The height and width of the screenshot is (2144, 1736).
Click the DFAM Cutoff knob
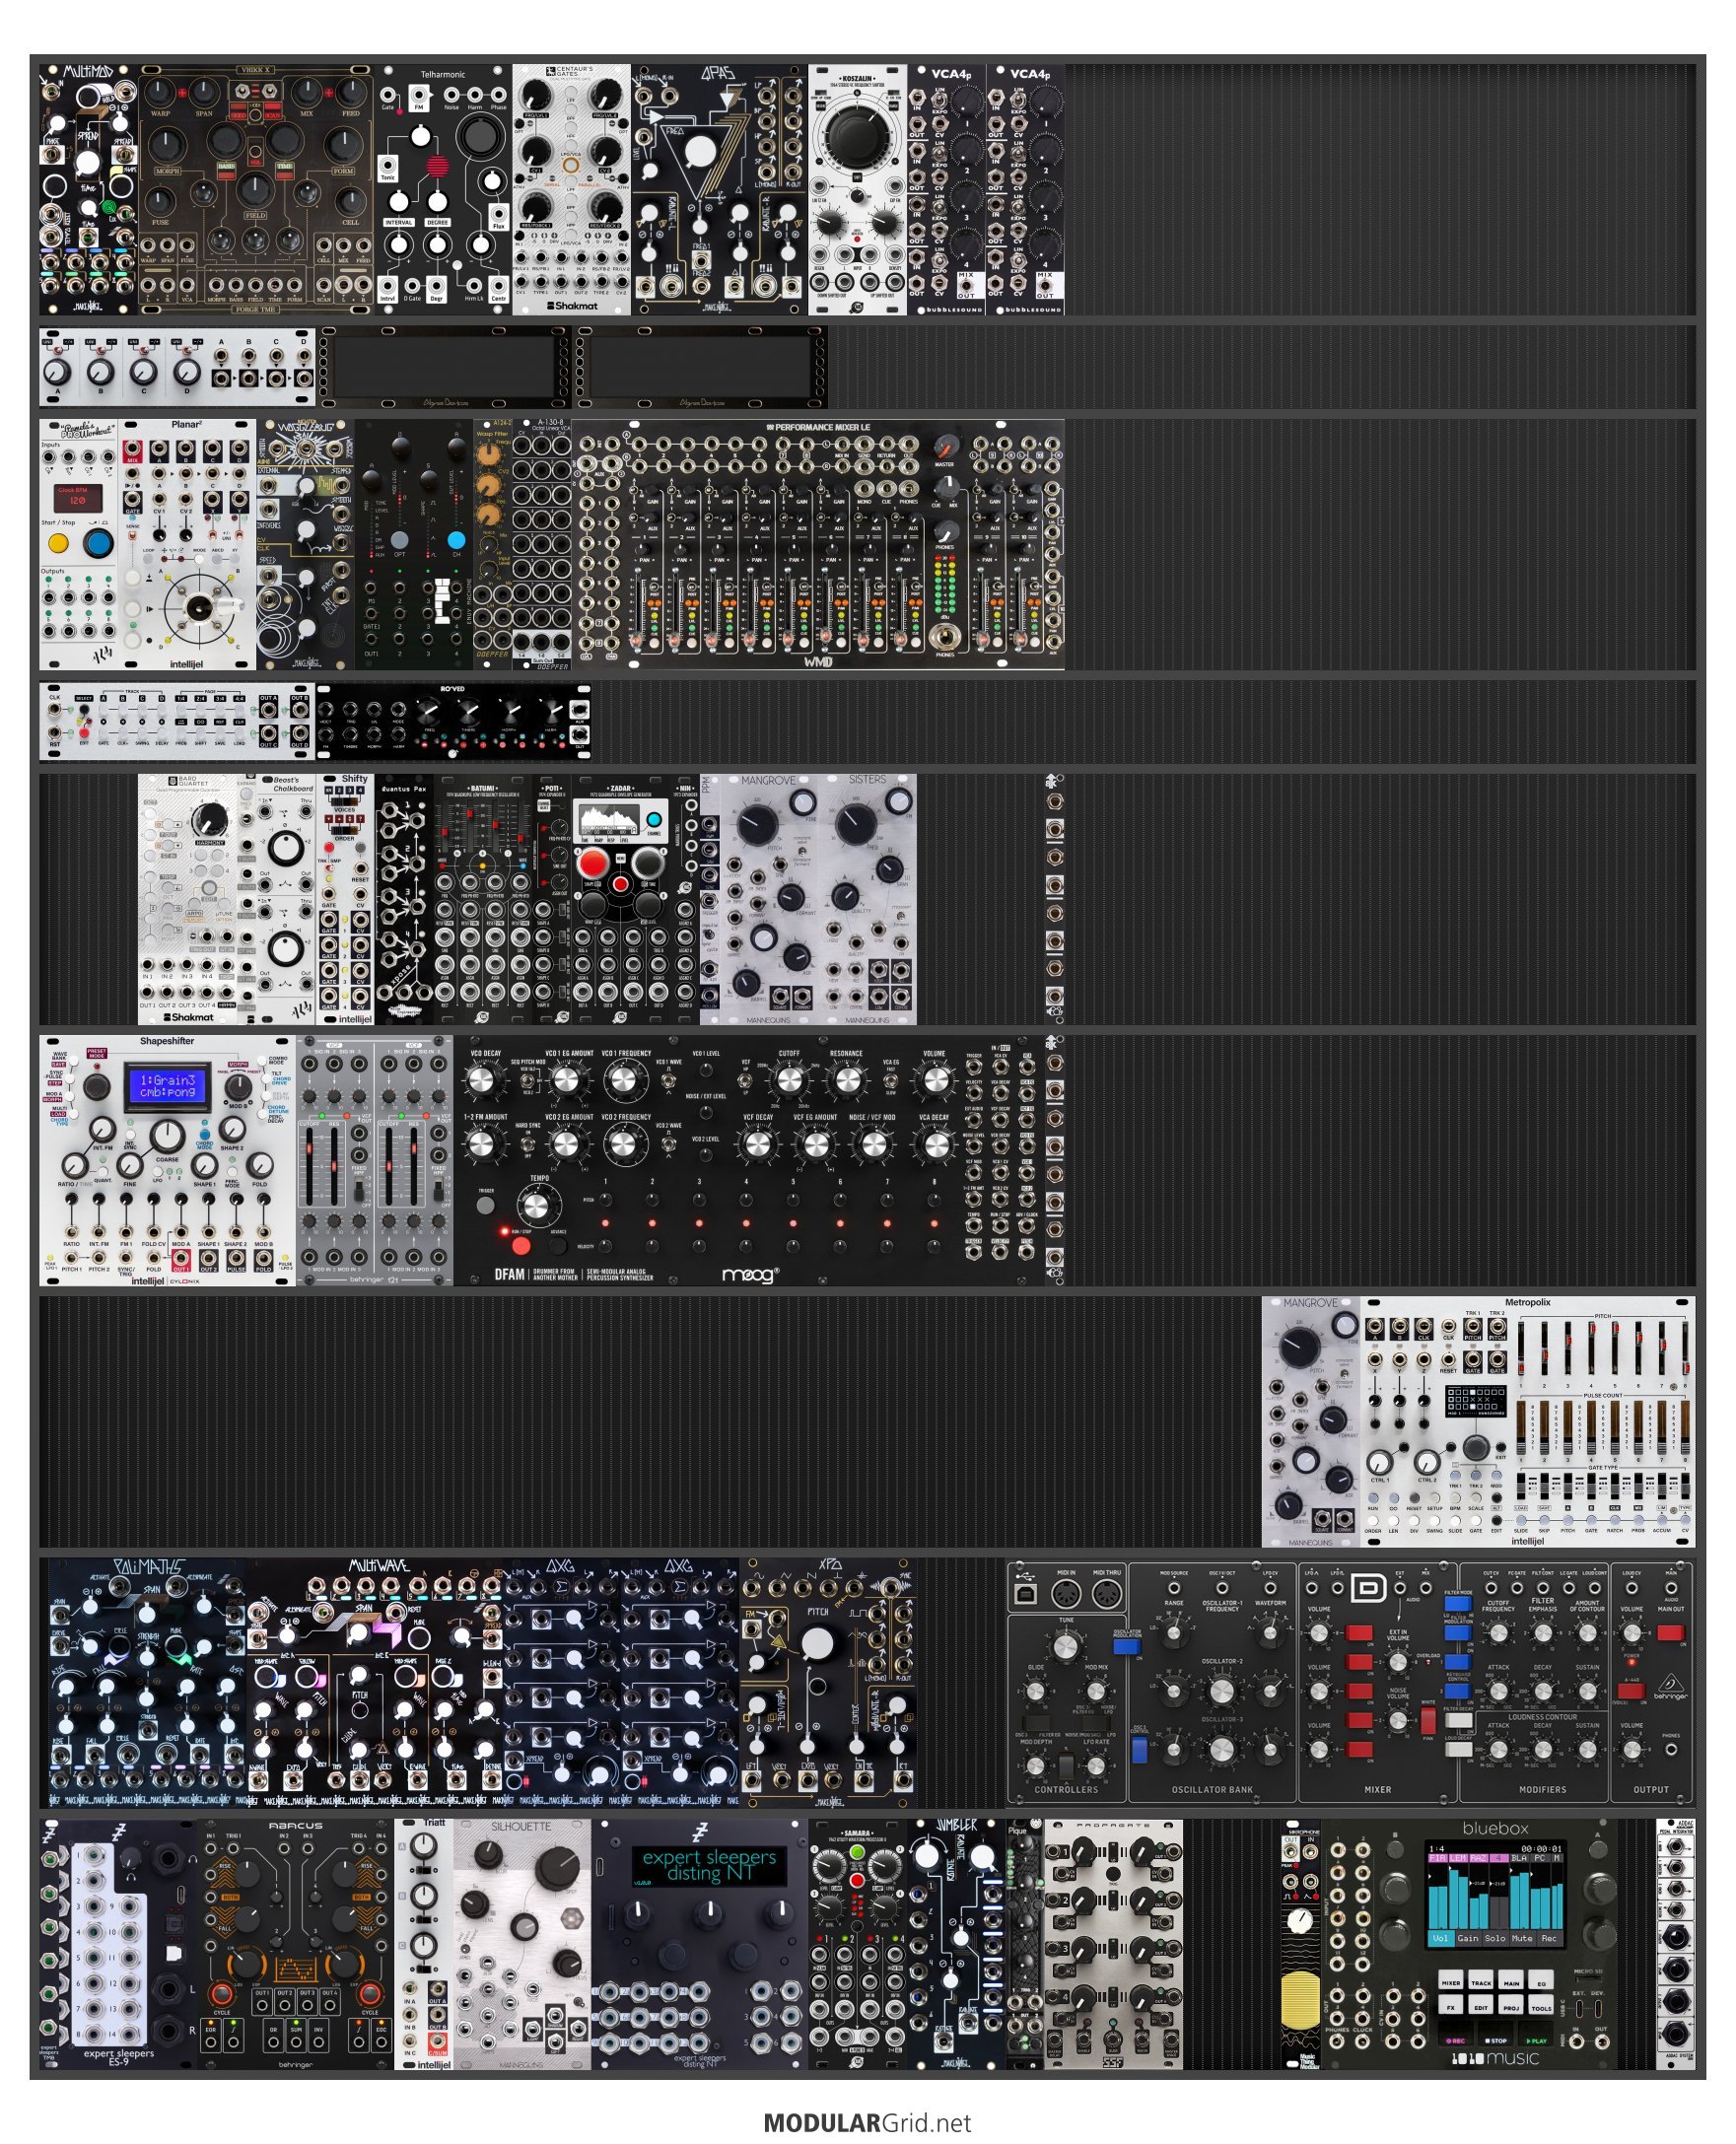click(789, 1081)
